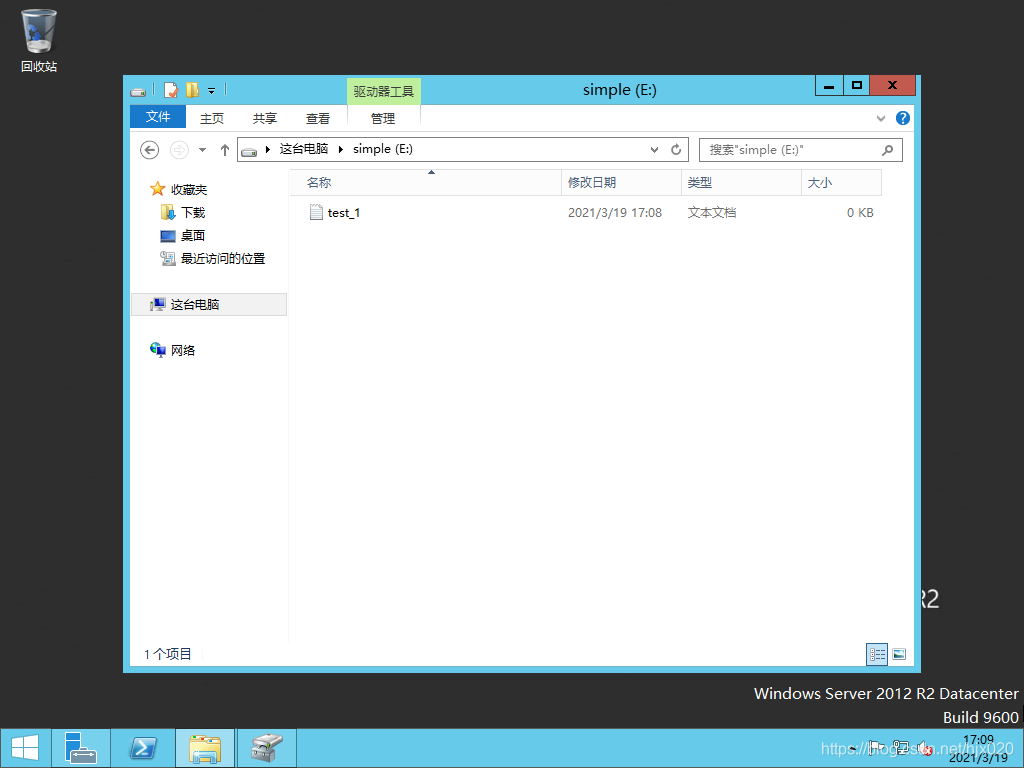Open Help with the question mark icon
This screenshot has height=768, width=1024.
coord(903,118)
